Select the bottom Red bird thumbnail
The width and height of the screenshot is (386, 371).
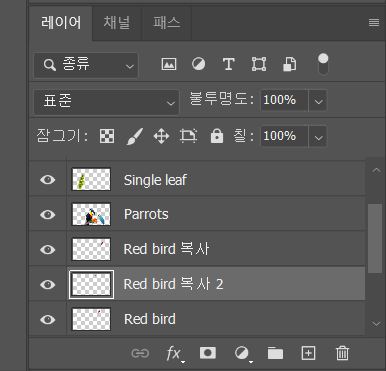[x=91, y=319]
